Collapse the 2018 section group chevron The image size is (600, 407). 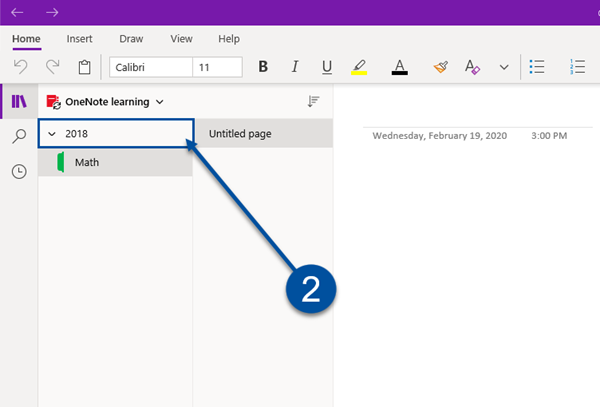[x=52, y=134]
